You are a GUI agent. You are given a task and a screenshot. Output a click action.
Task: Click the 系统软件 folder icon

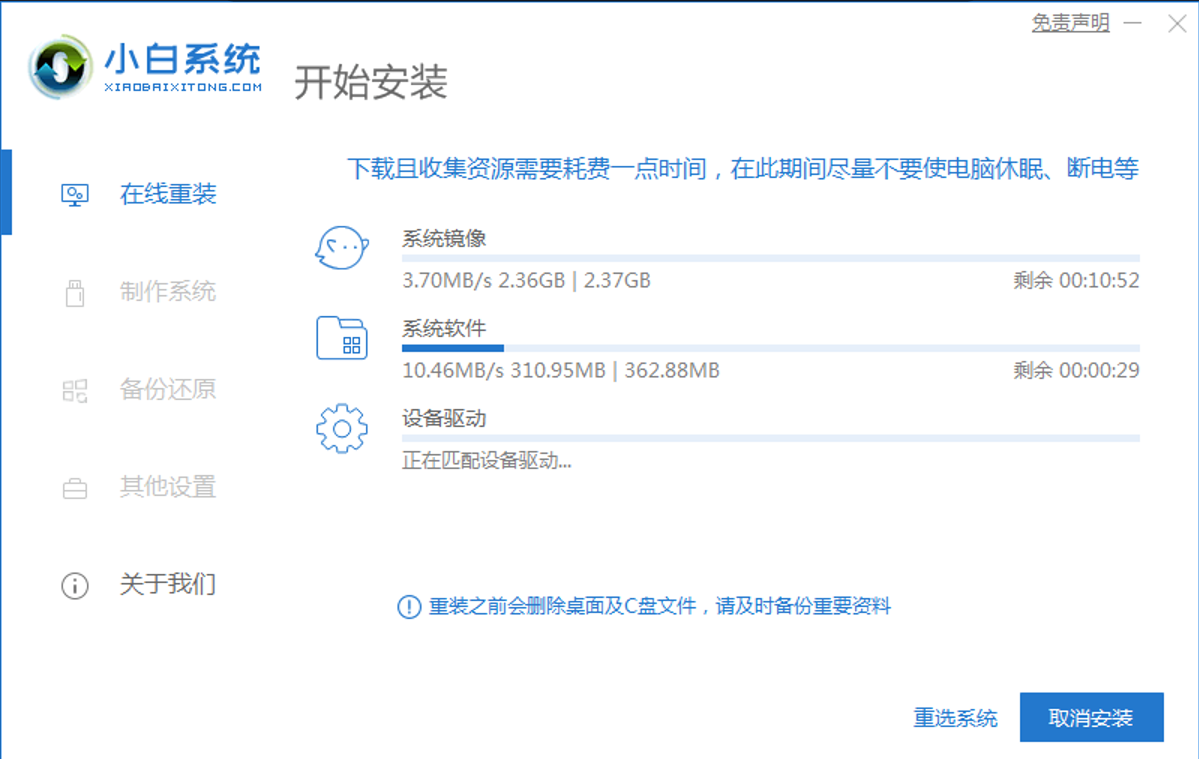342,339
